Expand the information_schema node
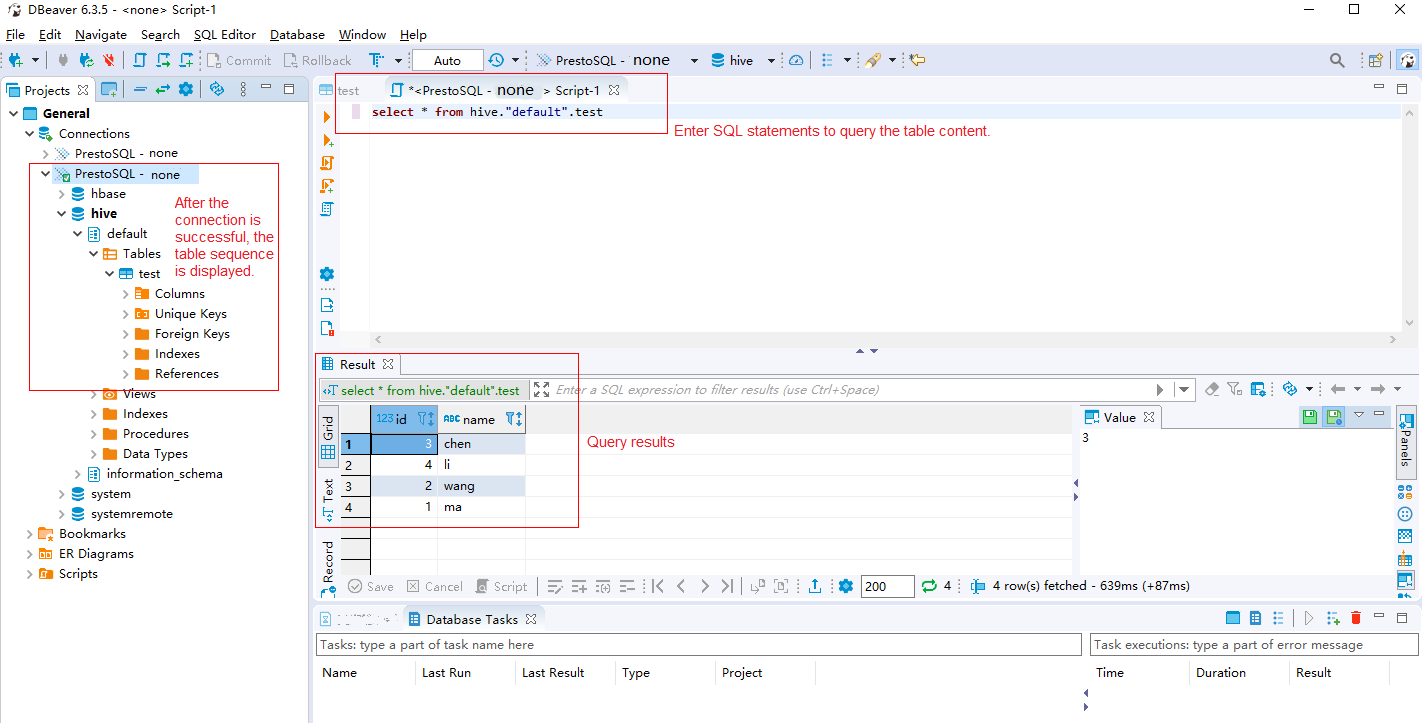The height and width of the screenshot is (723, 1422). [x=78, y=473]
